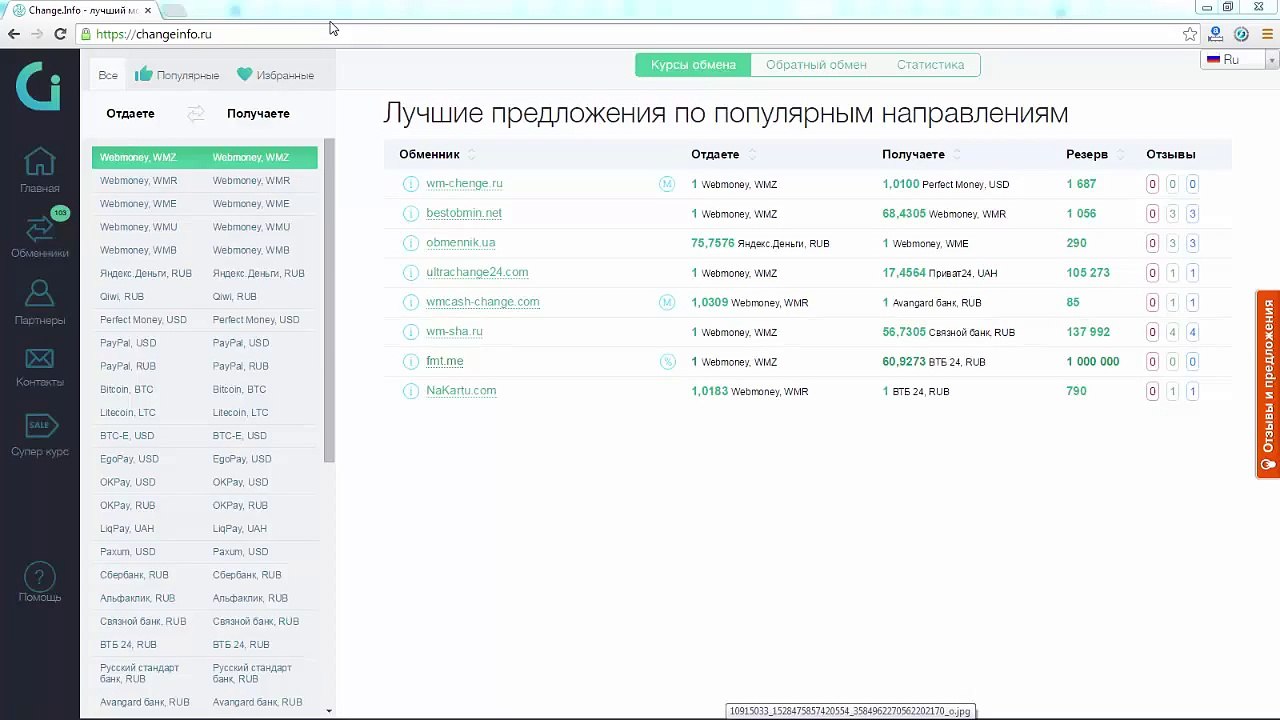Click the address bar with changeinfo.ru
The height and width of the screenshot is (720, 1280).
(x=630, y=34)
